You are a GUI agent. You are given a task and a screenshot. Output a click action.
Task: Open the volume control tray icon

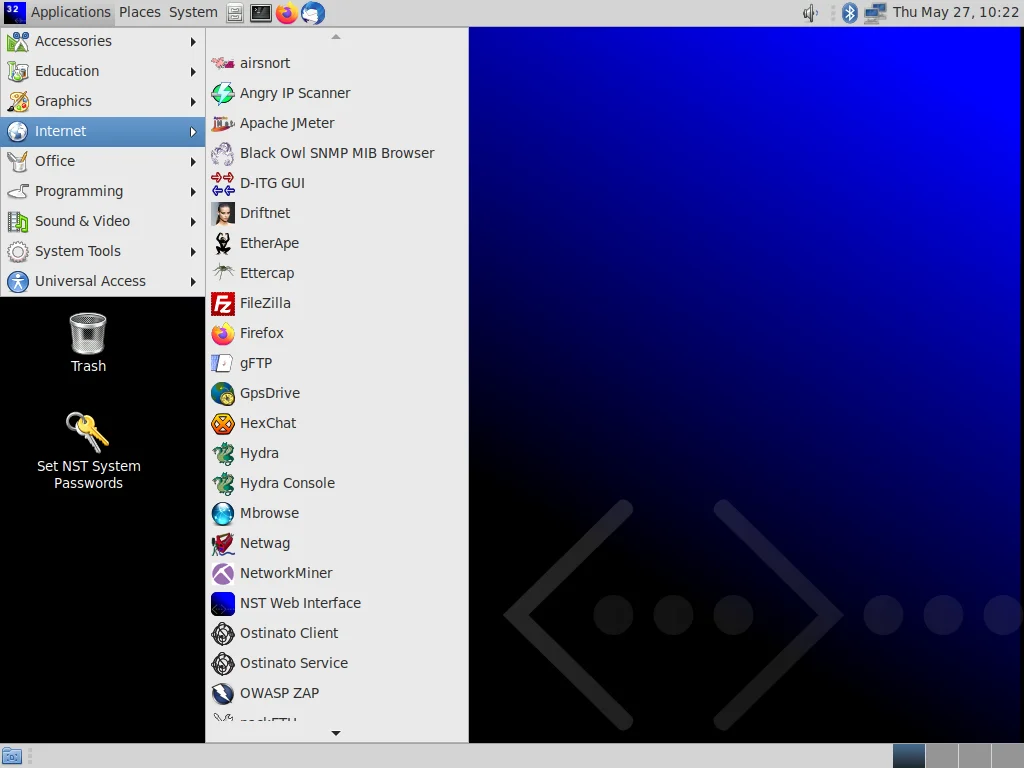click(x=810, y=12)
